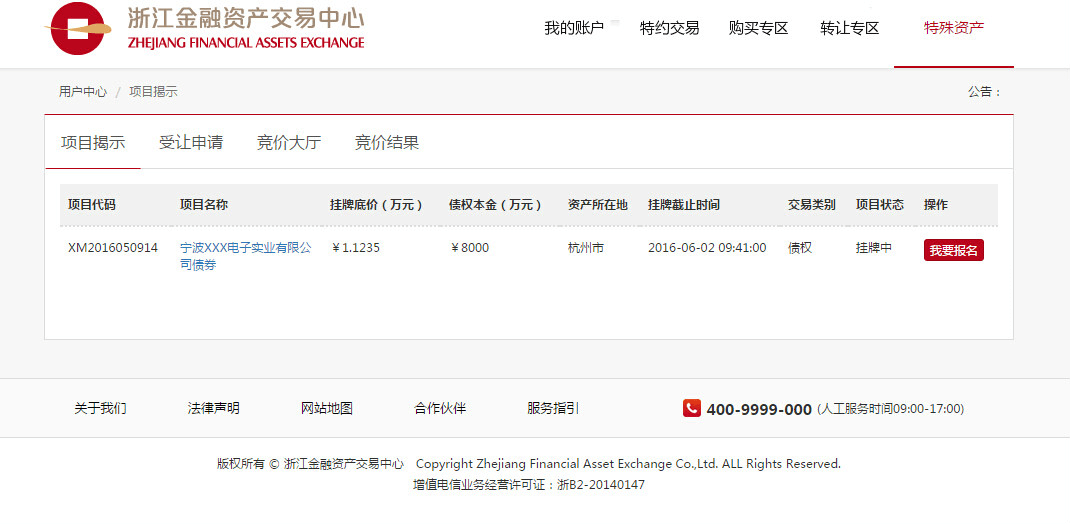Select 特殊资产 navigation item
This screenshot has height=524, width=1070.
coord(954,29)
